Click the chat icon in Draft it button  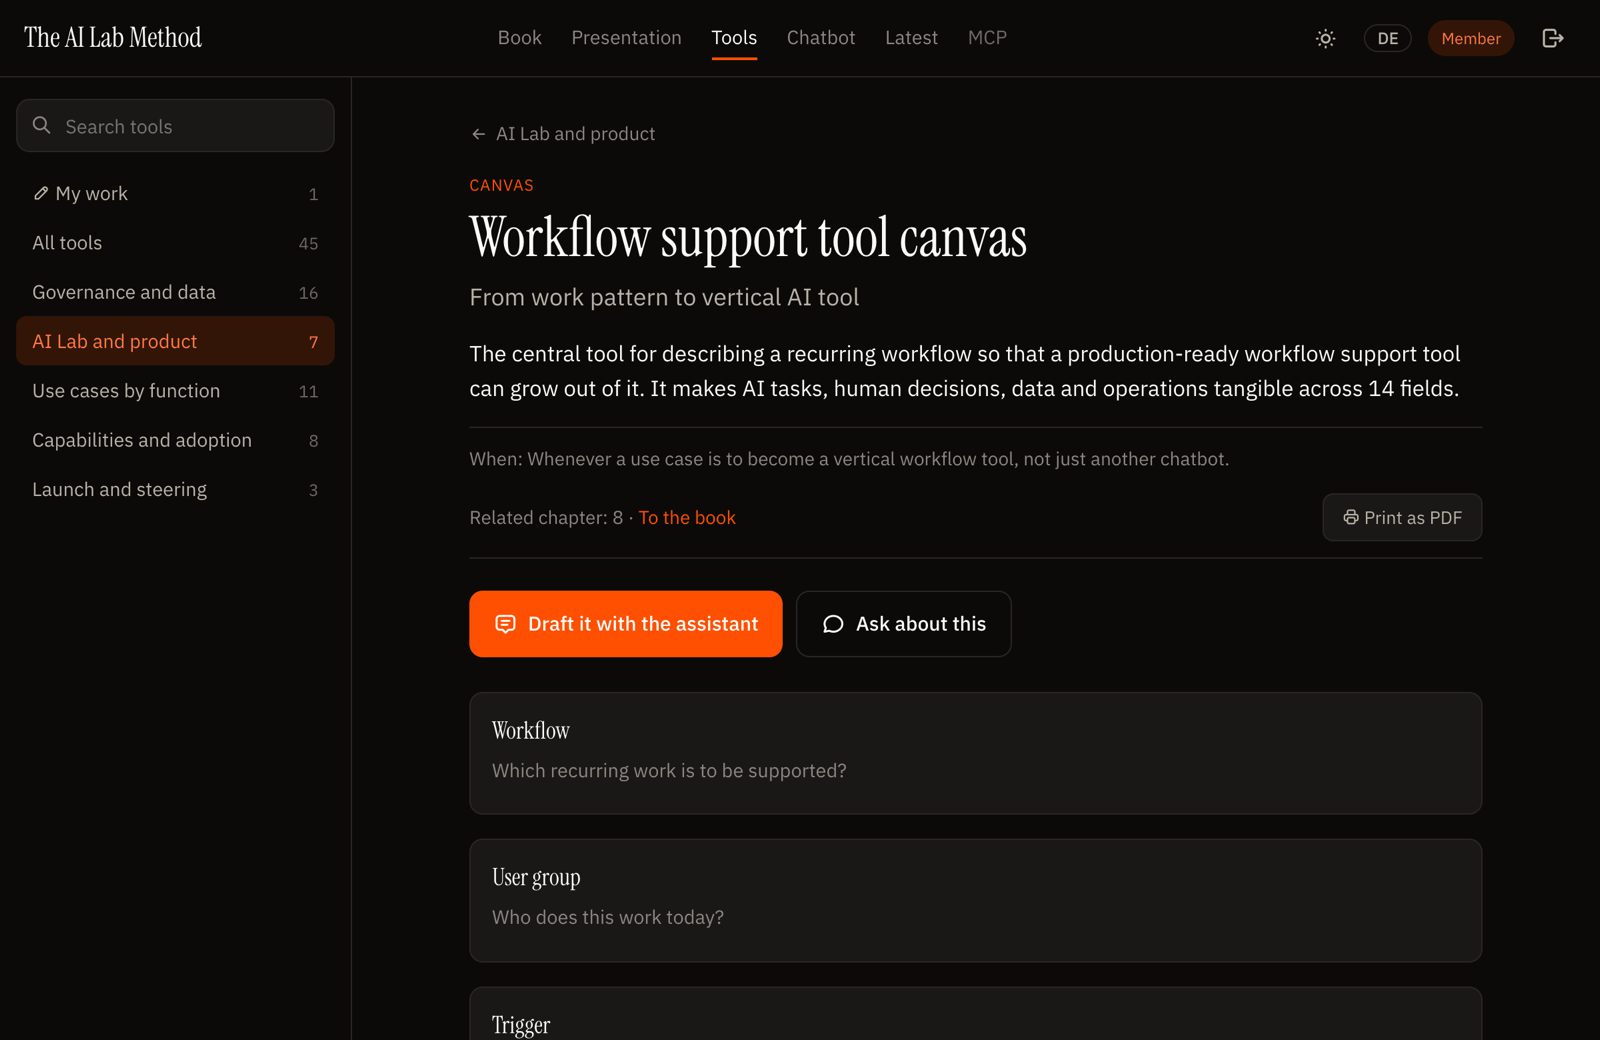coord(506,624)
